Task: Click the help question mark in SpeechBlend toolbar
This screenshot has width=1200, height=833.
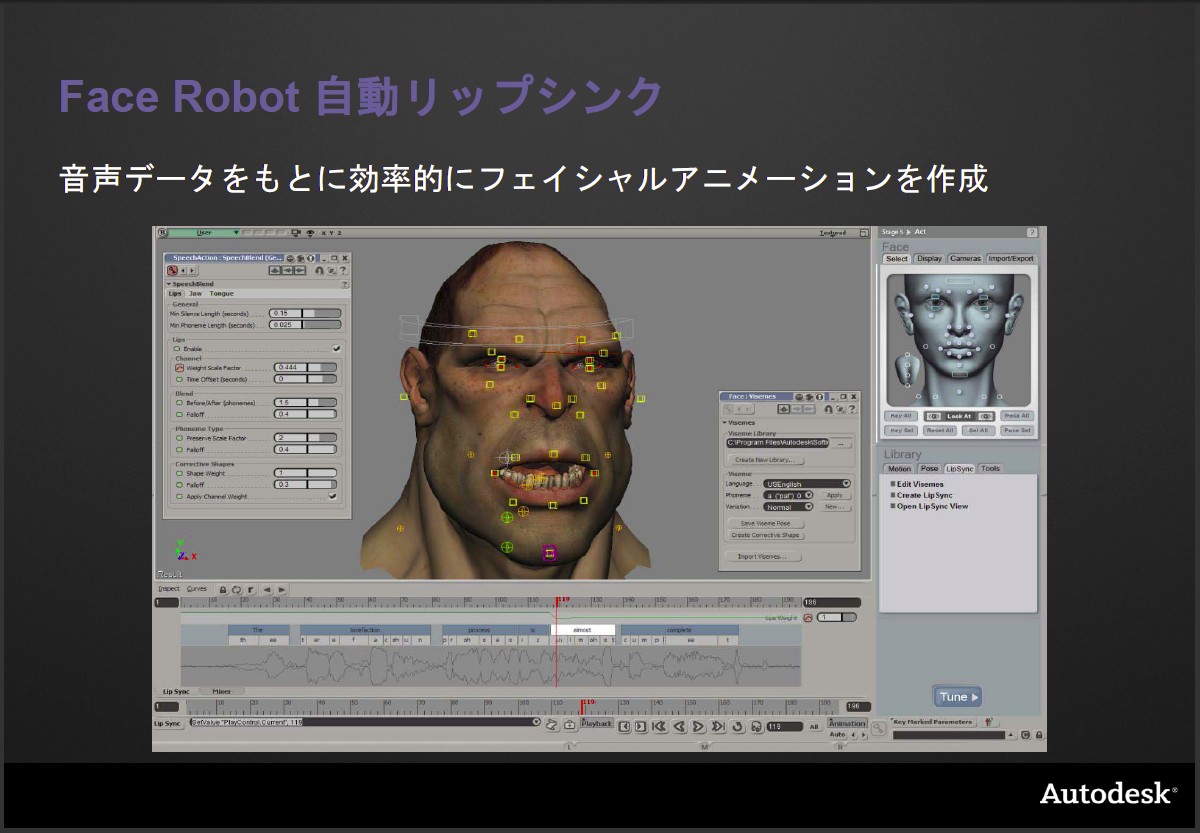Action: pos(343,270)
